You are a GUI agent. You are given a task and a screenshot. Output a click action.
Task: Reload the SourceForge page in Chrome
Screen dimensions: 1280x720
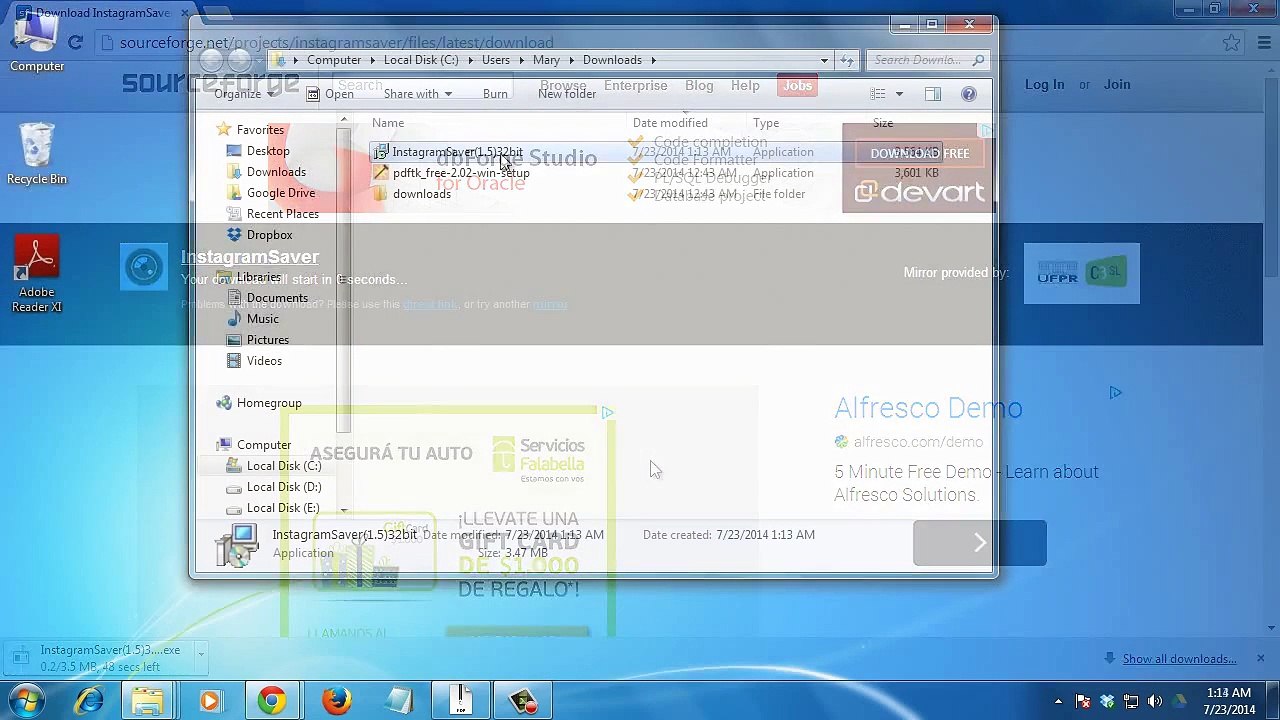pos(75,43)
